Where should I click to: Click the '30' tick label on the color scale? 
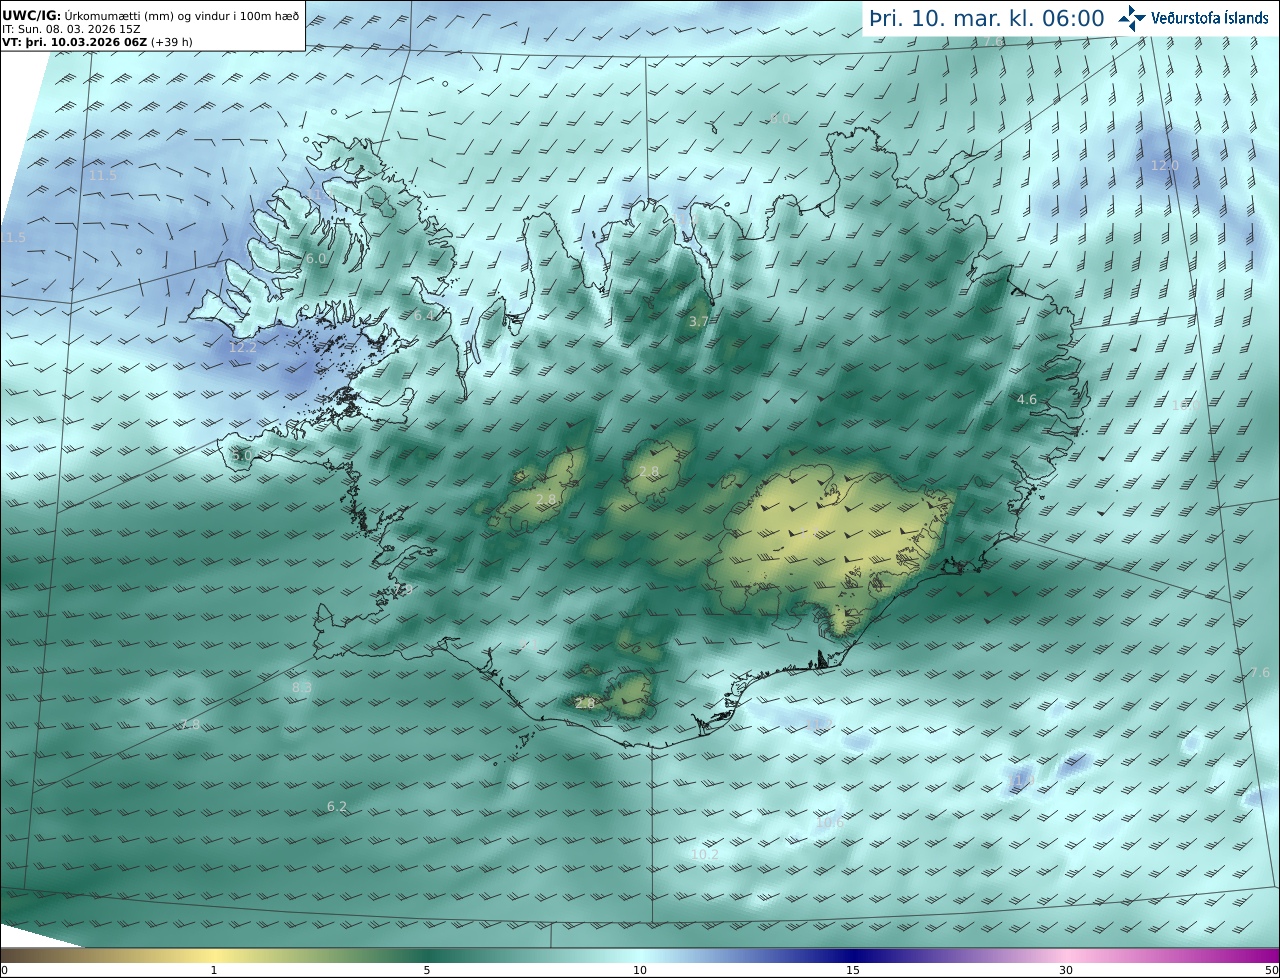tap(1066, 970)
